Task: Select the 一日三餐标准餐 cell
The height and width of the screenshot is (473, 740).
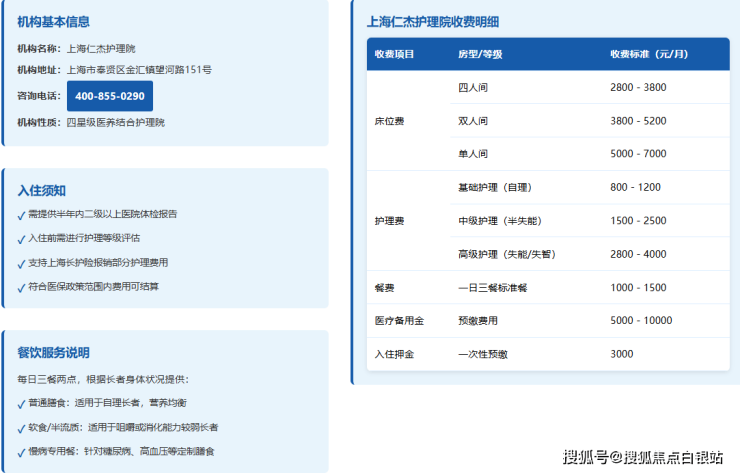Action: click(x=493, y=287)
